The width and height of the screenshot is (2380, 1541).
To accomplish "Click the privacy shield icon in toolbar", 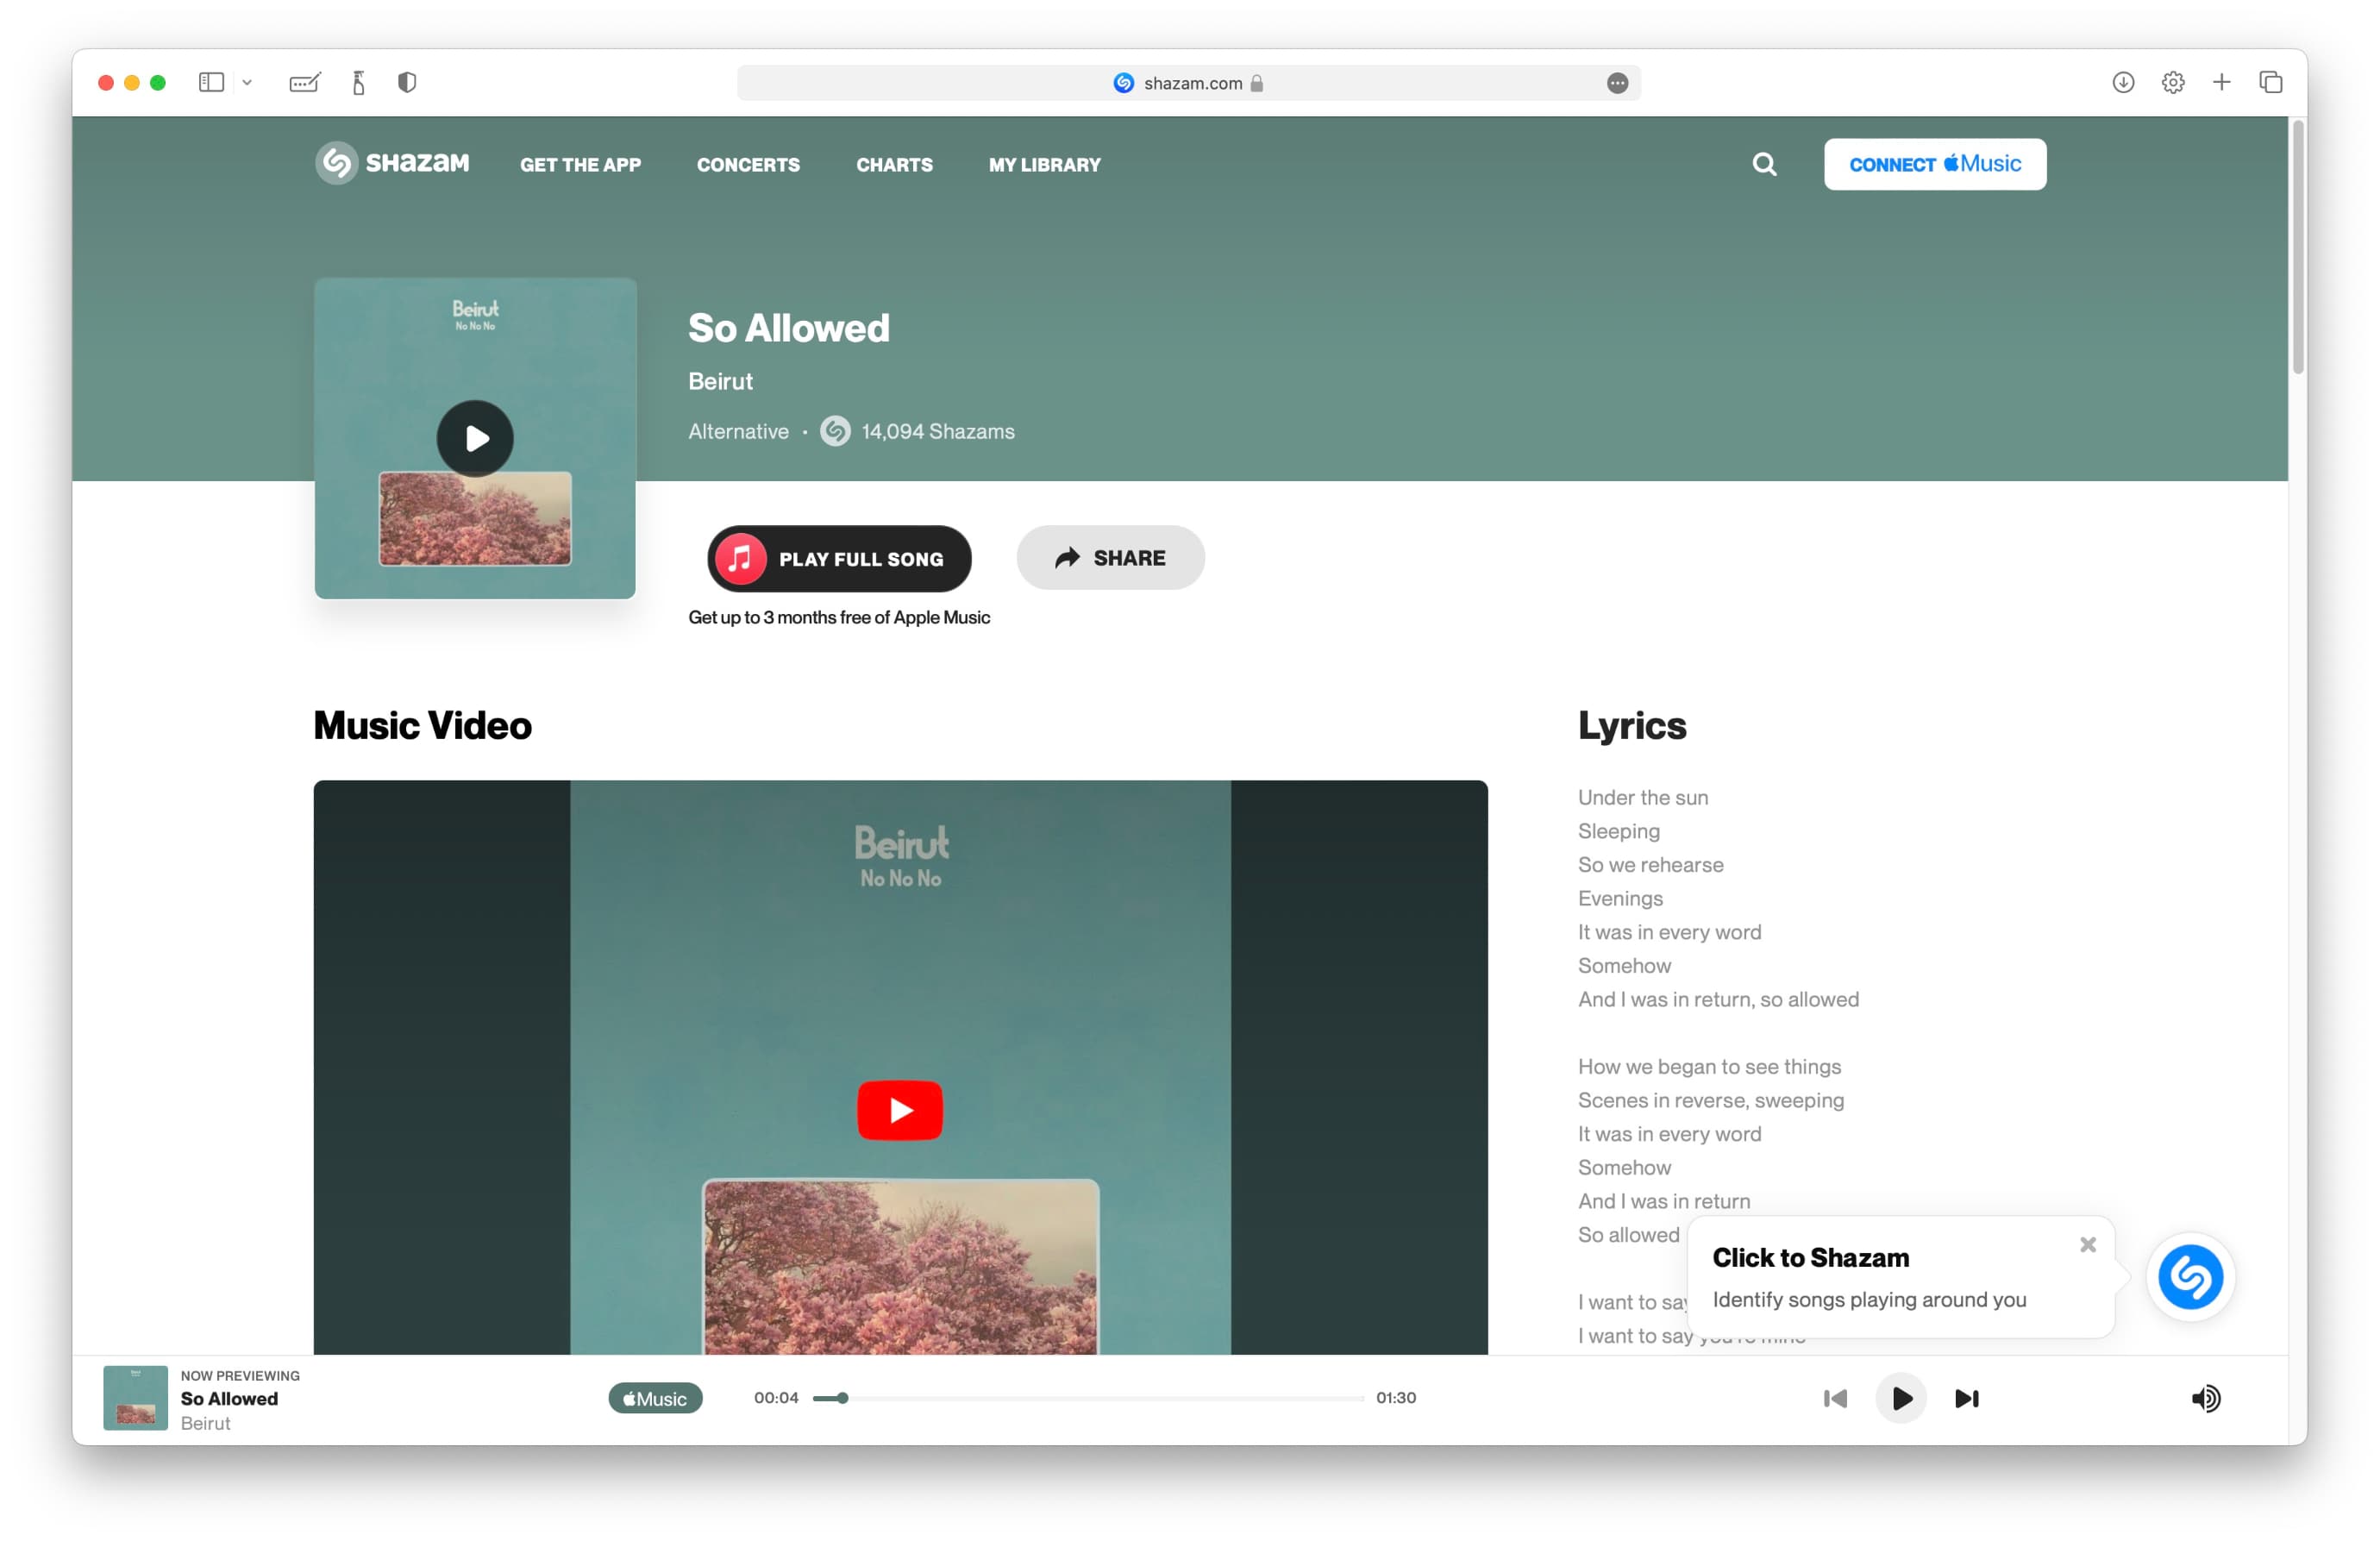I will (407, 83).
